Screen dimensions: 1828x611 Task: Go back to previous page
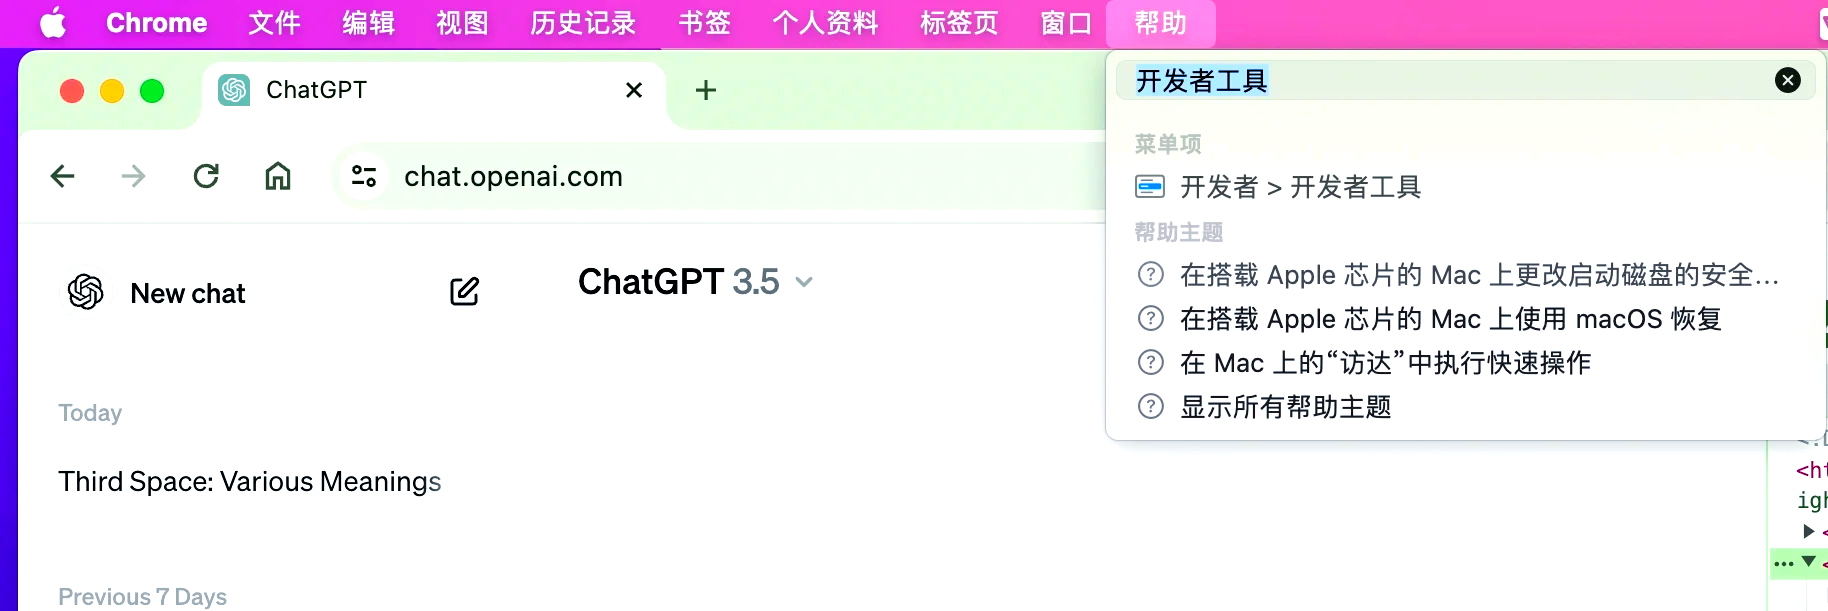(63, 177)
